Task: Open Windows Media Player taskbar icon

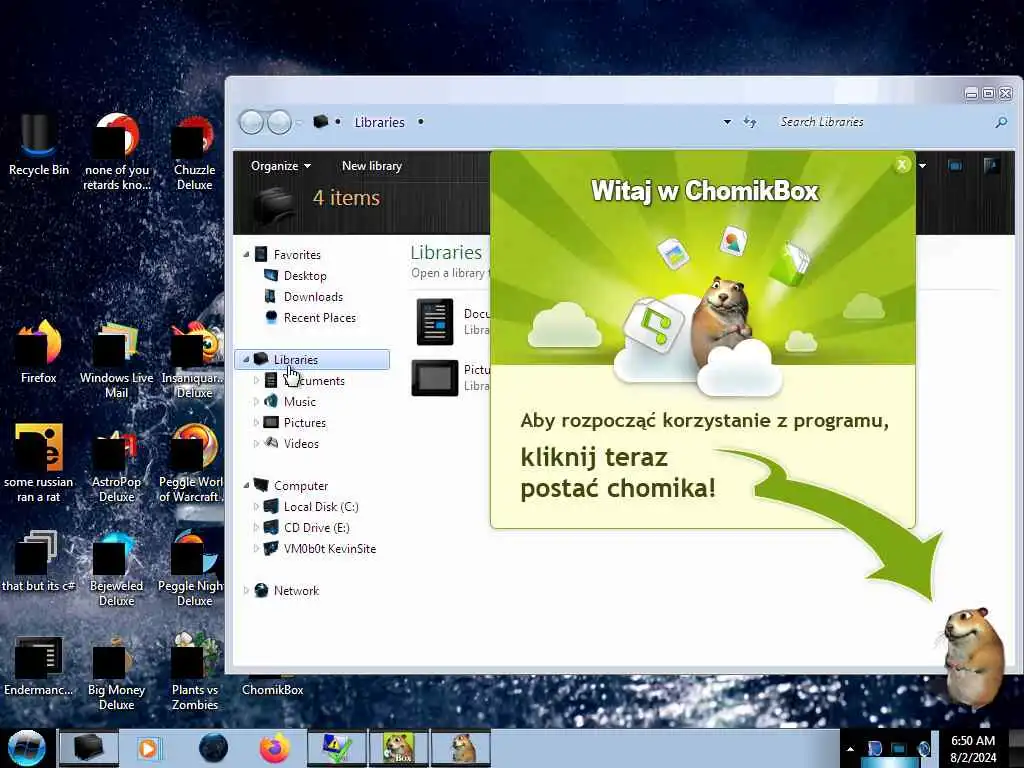Action: (148, 748)
